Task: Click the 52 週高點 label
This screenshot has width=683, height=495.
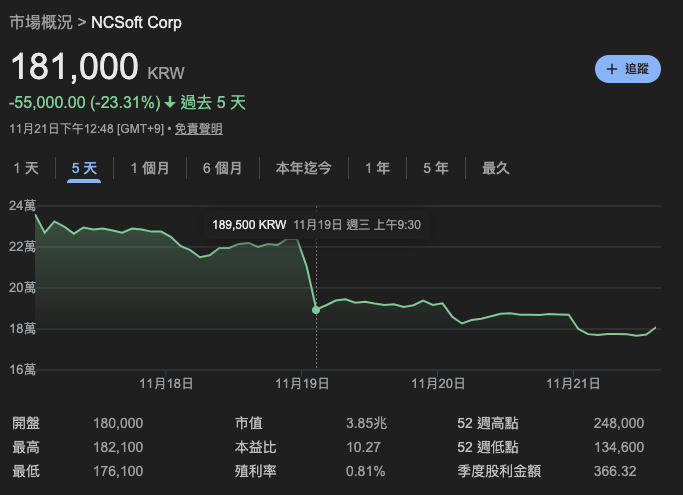Action: click(x=488, y=423)
